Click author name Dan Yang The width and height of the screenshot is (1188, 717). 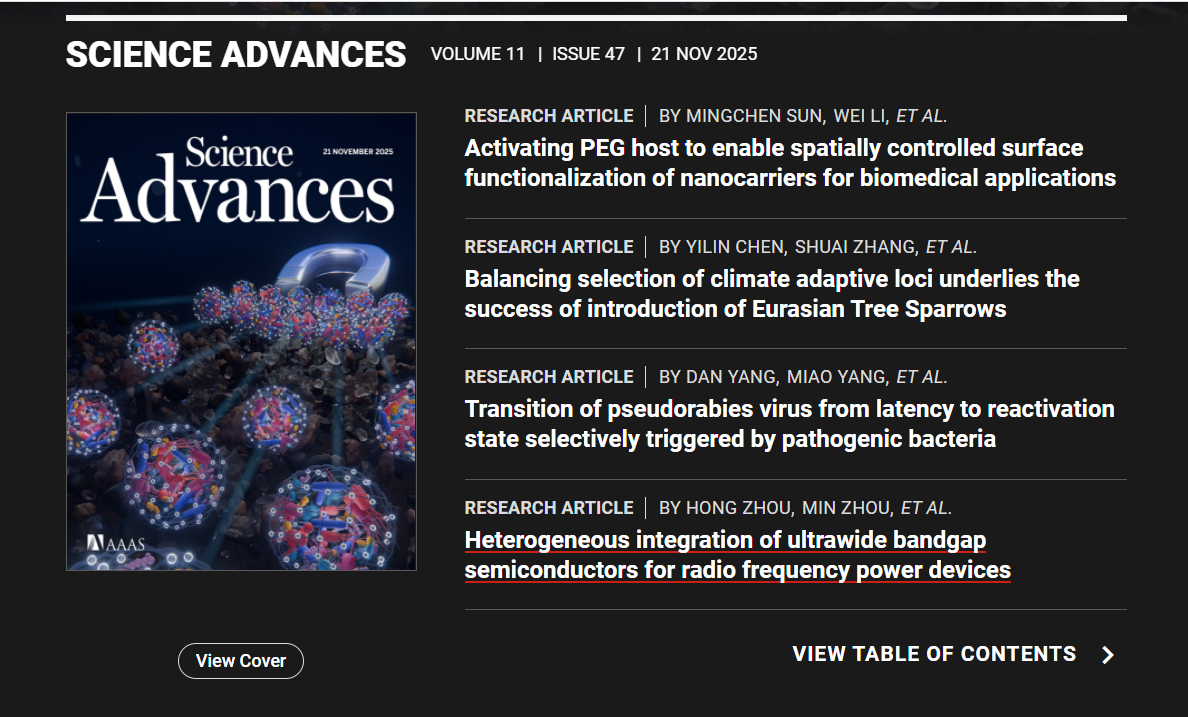pyautogui.click(x=730, y=377)
